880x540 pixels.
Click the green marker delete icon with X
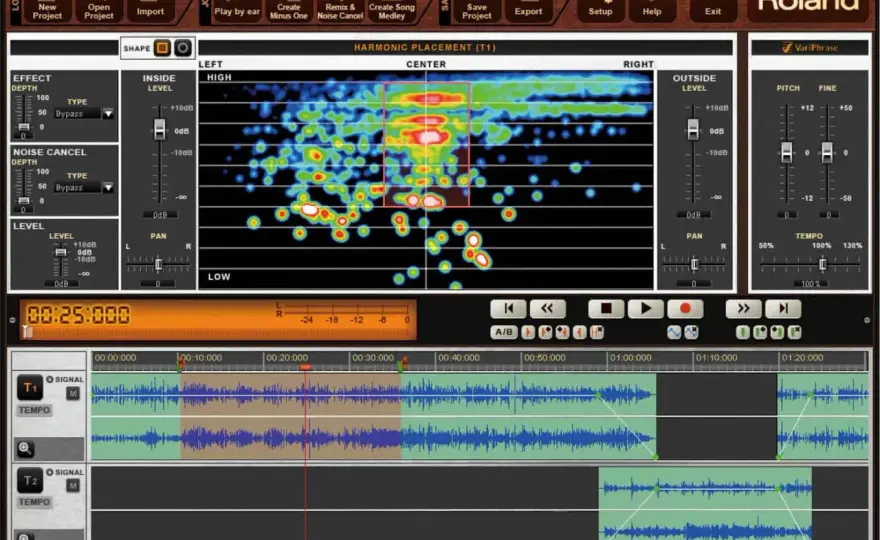(x=795, y=332)
